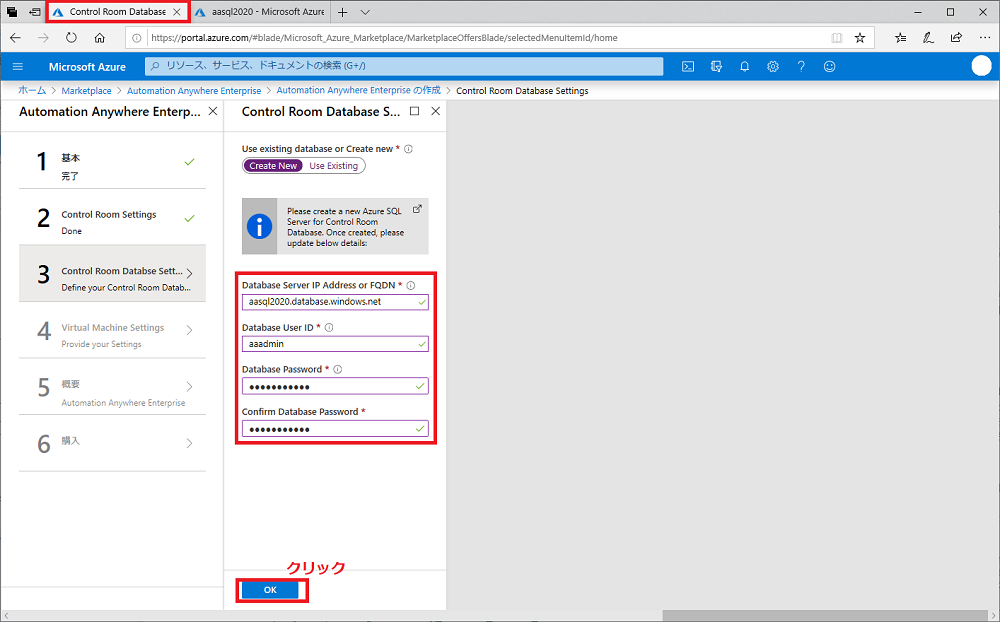Close the Control Room Database tab

coord(177,11)
